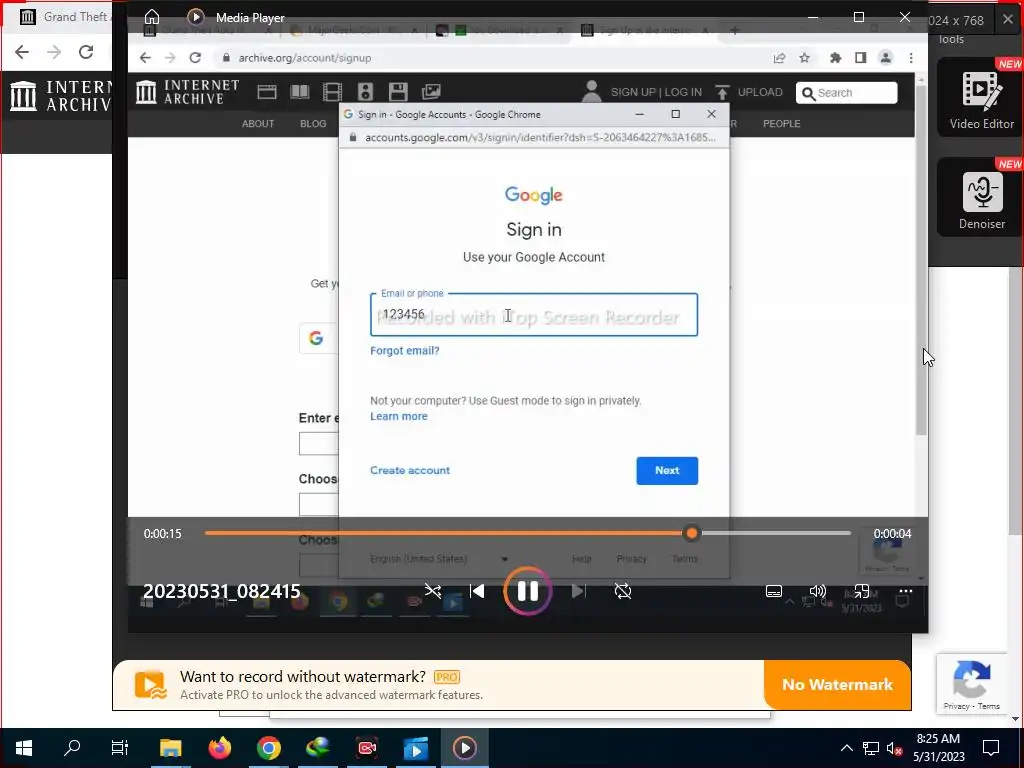Open the Windows Start menu
Image resolution: width=1024 pixels, height=768 pixels.
[24, 748]
